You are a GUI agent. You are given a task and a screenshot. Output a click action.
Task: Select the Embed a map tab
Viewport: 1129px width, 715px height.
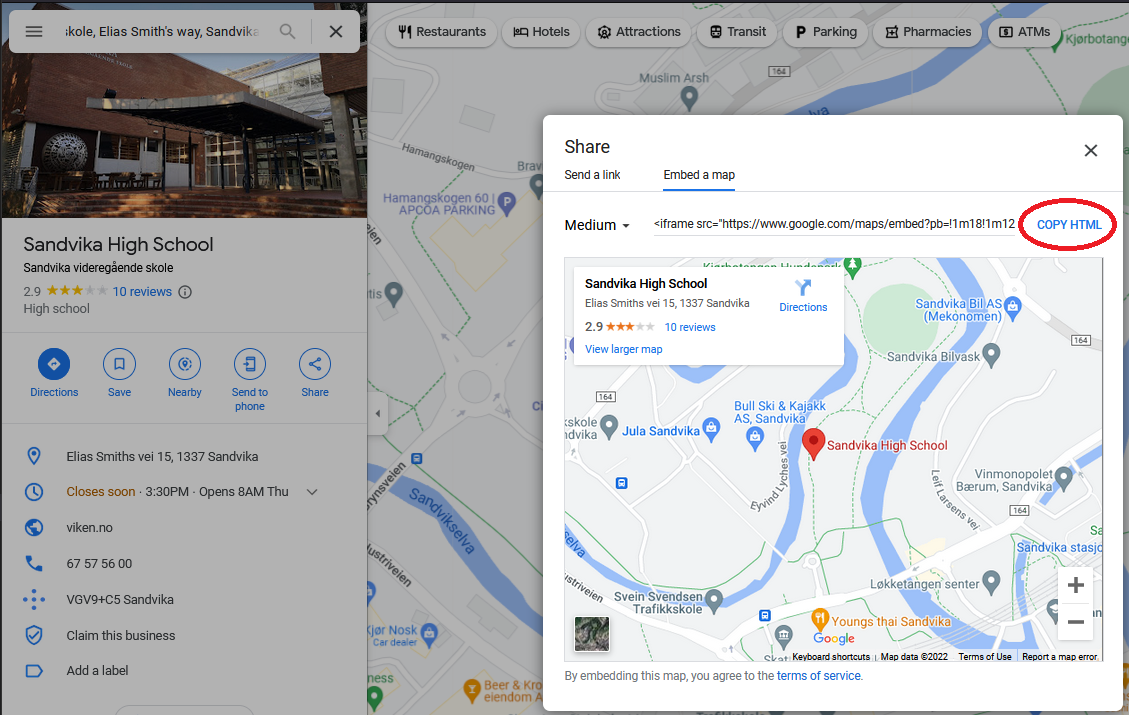699,175
